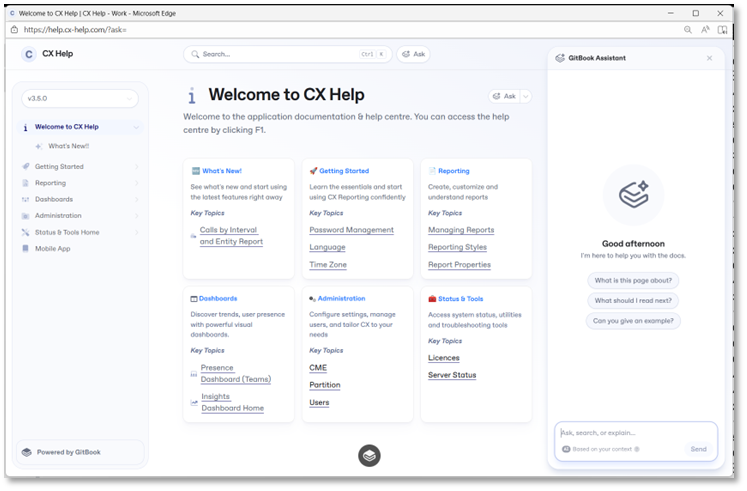Click the Ask button beside search bar
Image resolution: width=747 pixels, height=491 pixels.
(x=414, y=54)
